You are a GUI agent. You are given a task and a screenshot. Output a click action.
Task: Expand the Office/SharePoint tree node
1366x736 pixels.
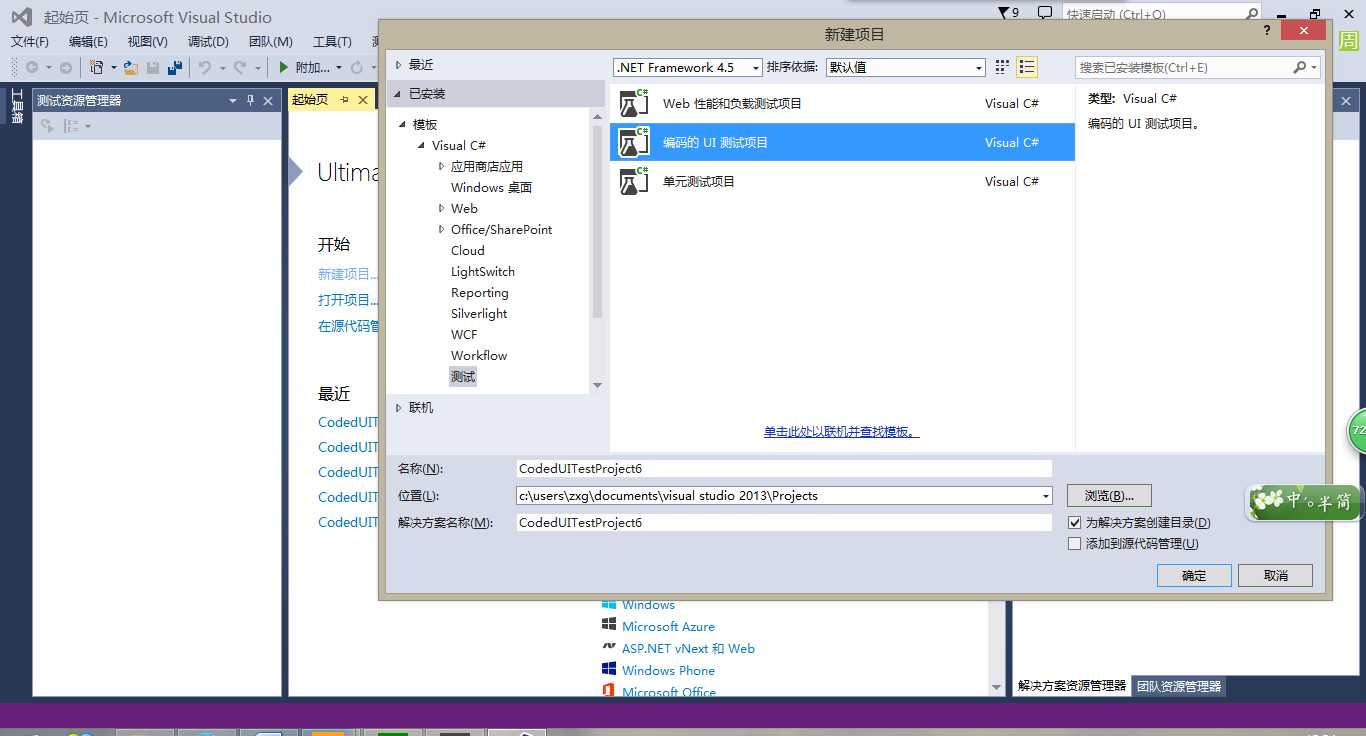point(441,230)
